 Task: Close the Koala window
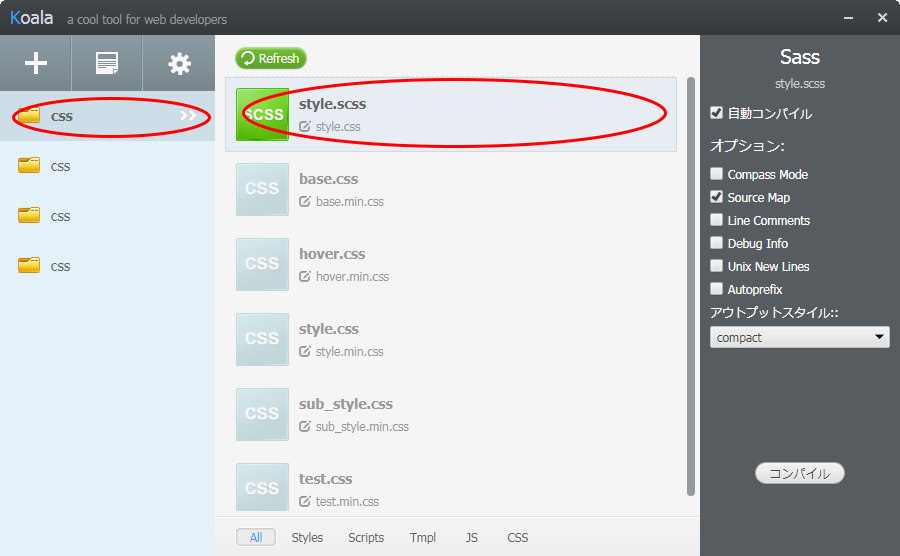883,18
